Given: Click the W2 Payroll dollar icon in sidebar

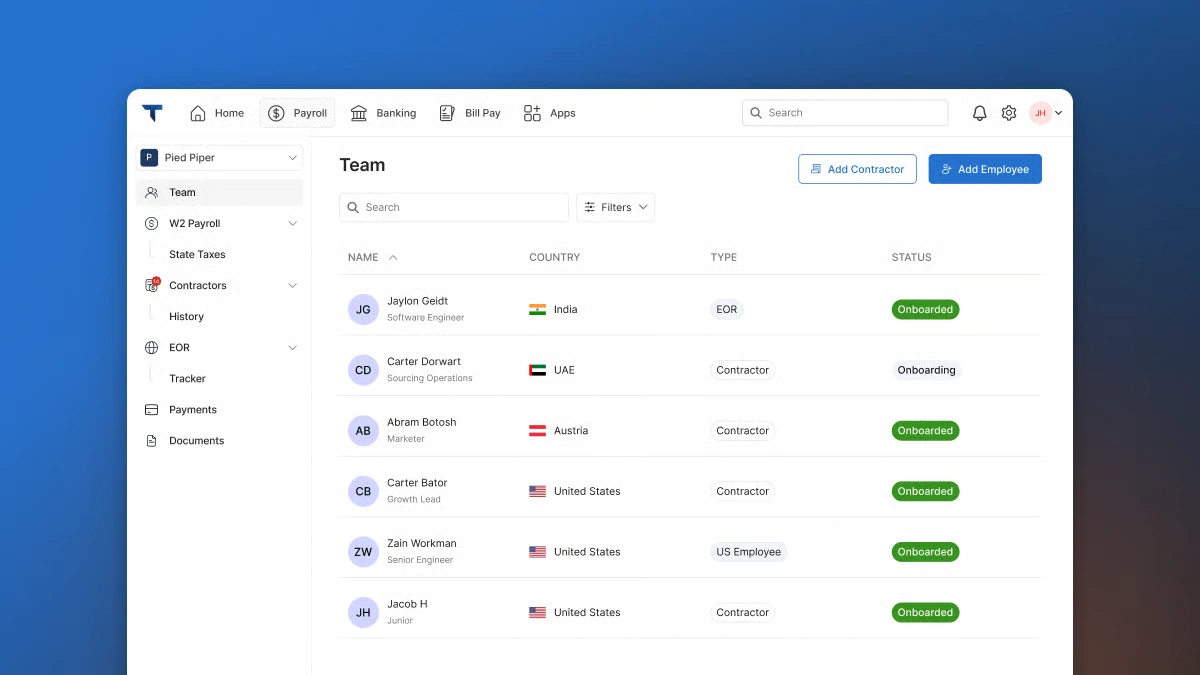Looking at the screenshot, I should pyautogui.click(x=152, y=223).
